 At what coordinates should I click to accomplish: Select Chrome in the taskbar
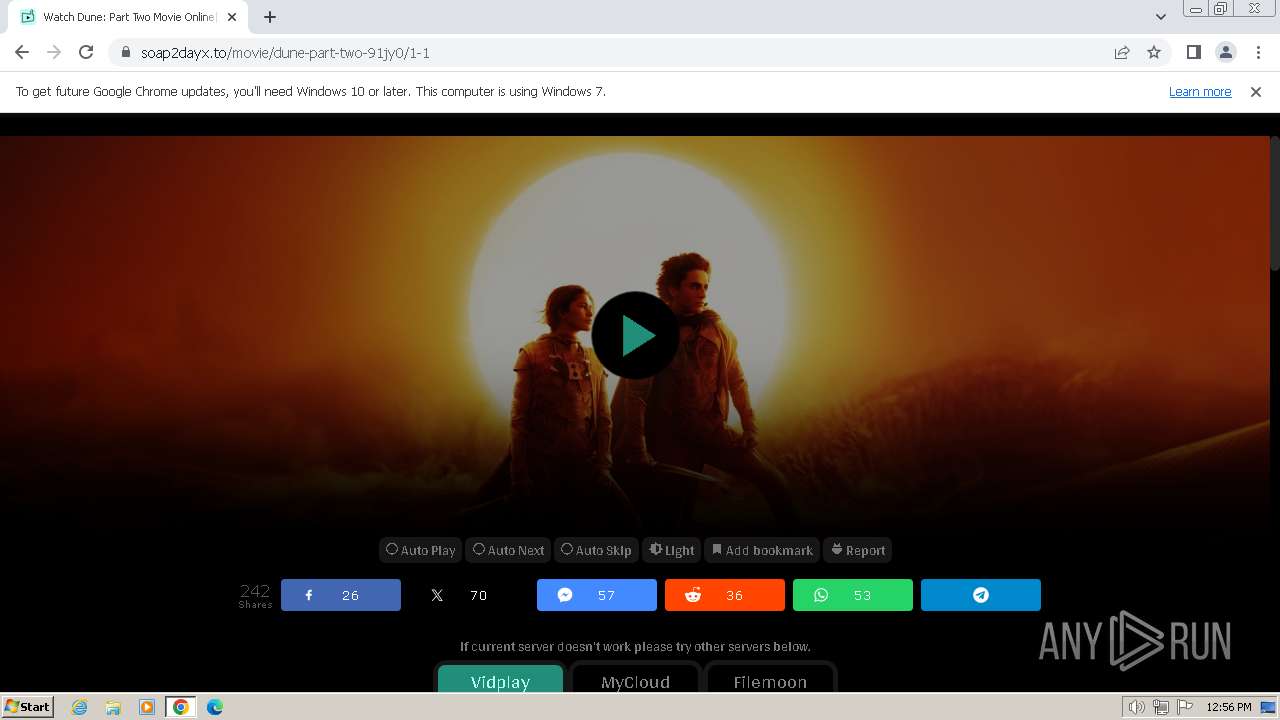(x=181, y=707)
